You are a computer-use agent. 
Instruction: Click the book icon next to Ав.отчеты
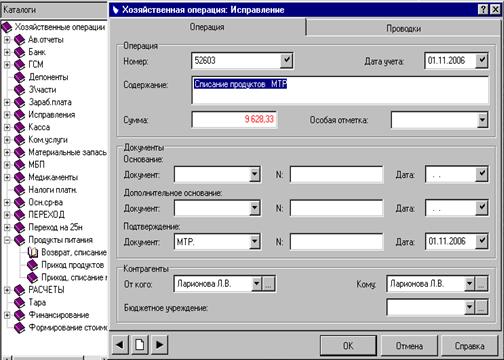point(19,40)
